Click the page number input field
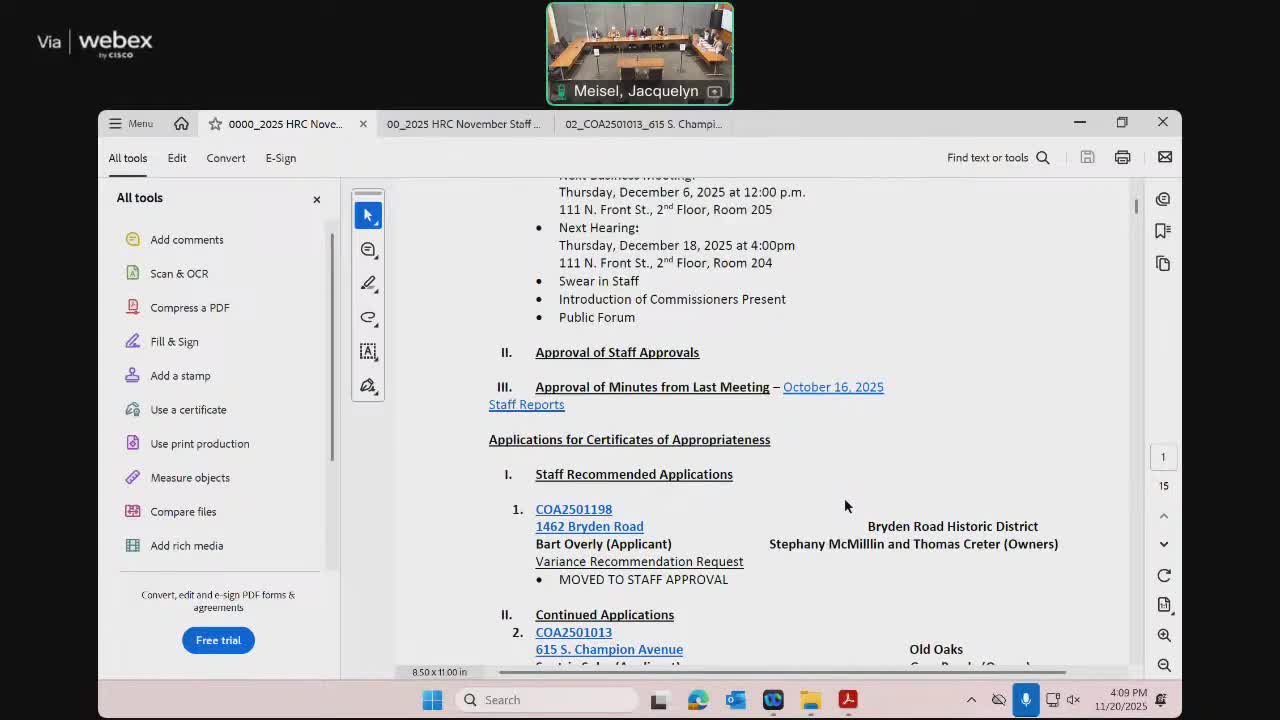The height and width of the screenshot is (720, 1280). click(x=1163, y=456)
